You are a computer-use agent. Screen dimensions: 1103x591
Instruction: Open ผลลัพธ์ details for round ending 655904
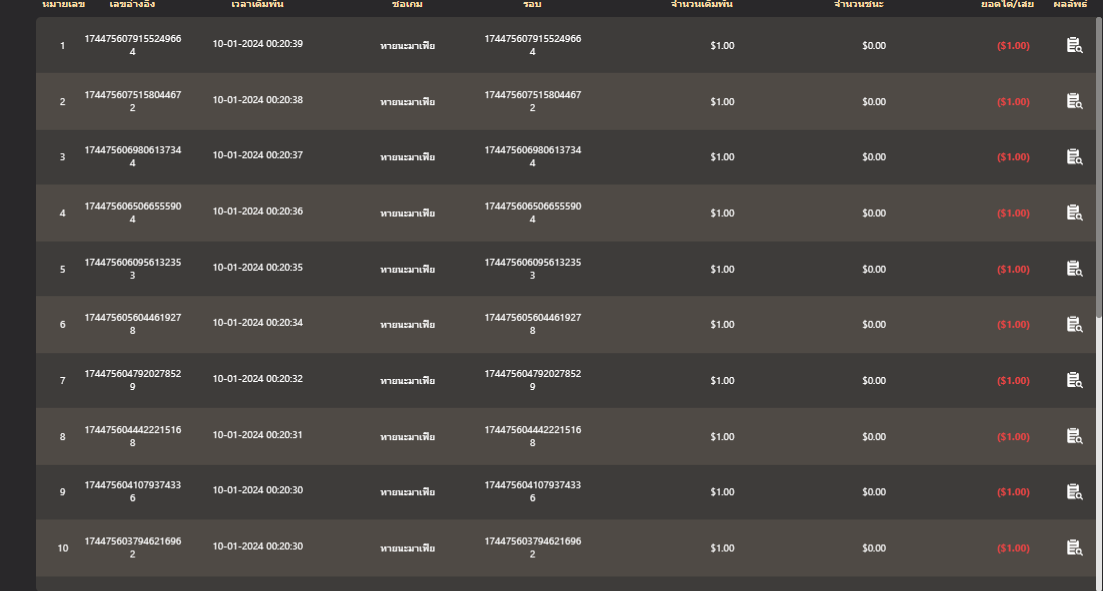click(x=1075, y=212)
